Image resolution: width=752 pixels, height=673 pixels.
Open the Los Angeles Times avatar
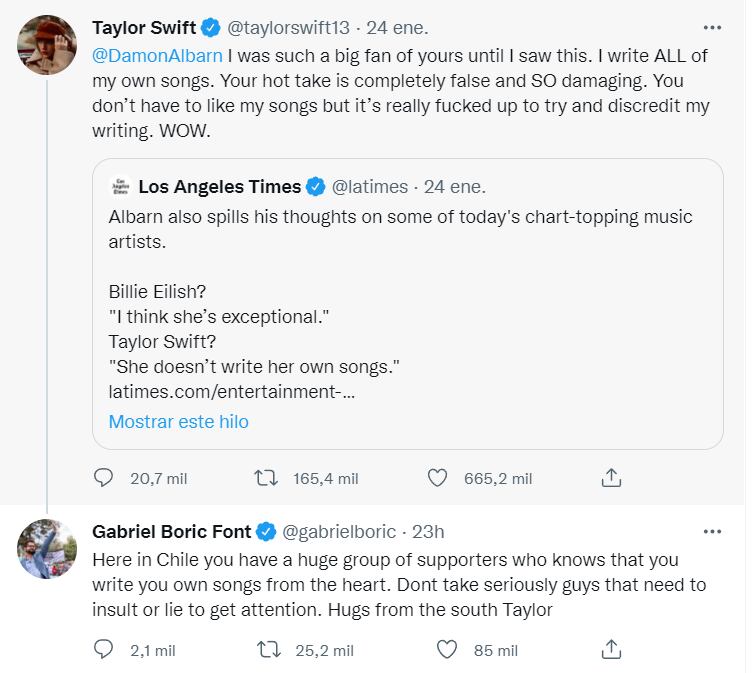120,187
